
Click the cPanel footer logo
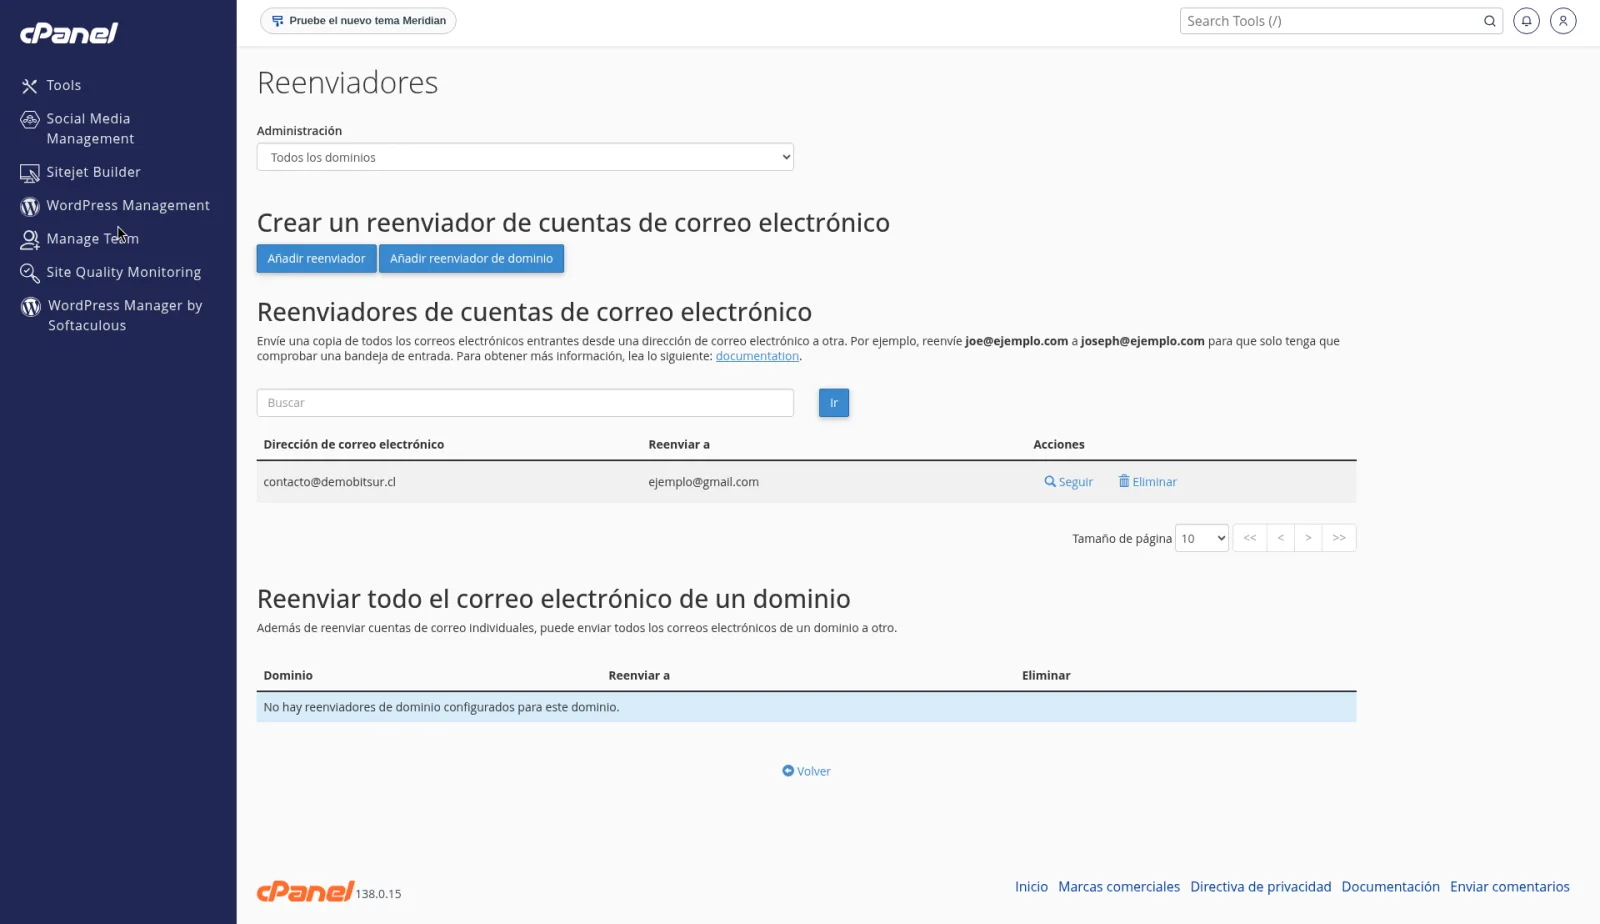pos(305,891)
